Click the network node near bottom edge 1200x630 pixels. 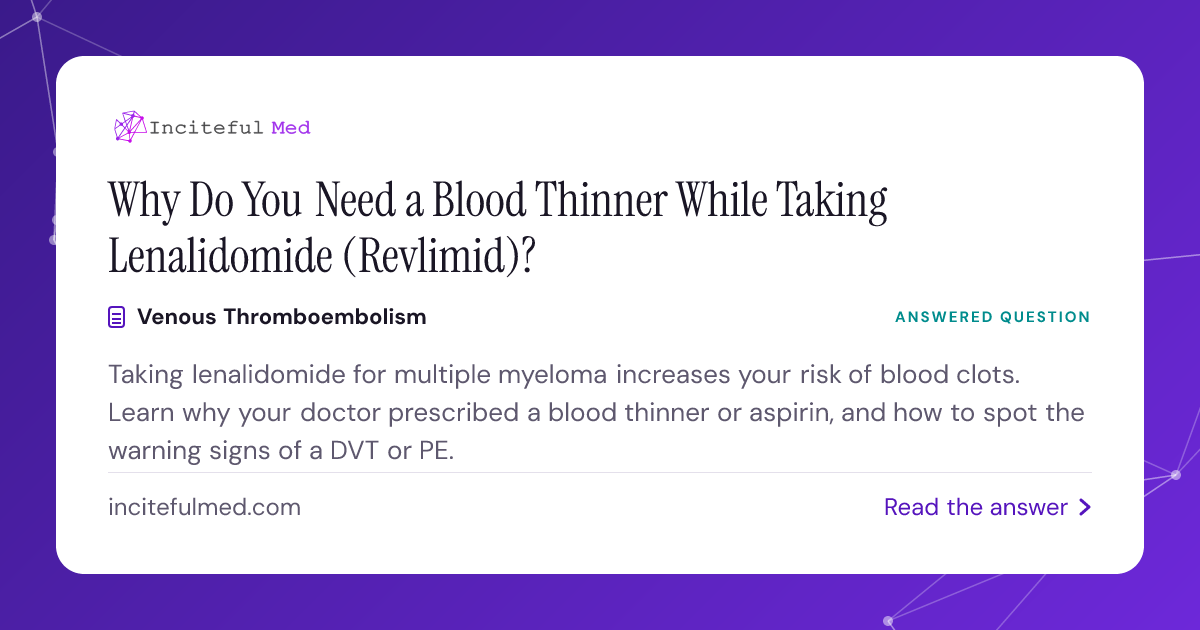888,621
